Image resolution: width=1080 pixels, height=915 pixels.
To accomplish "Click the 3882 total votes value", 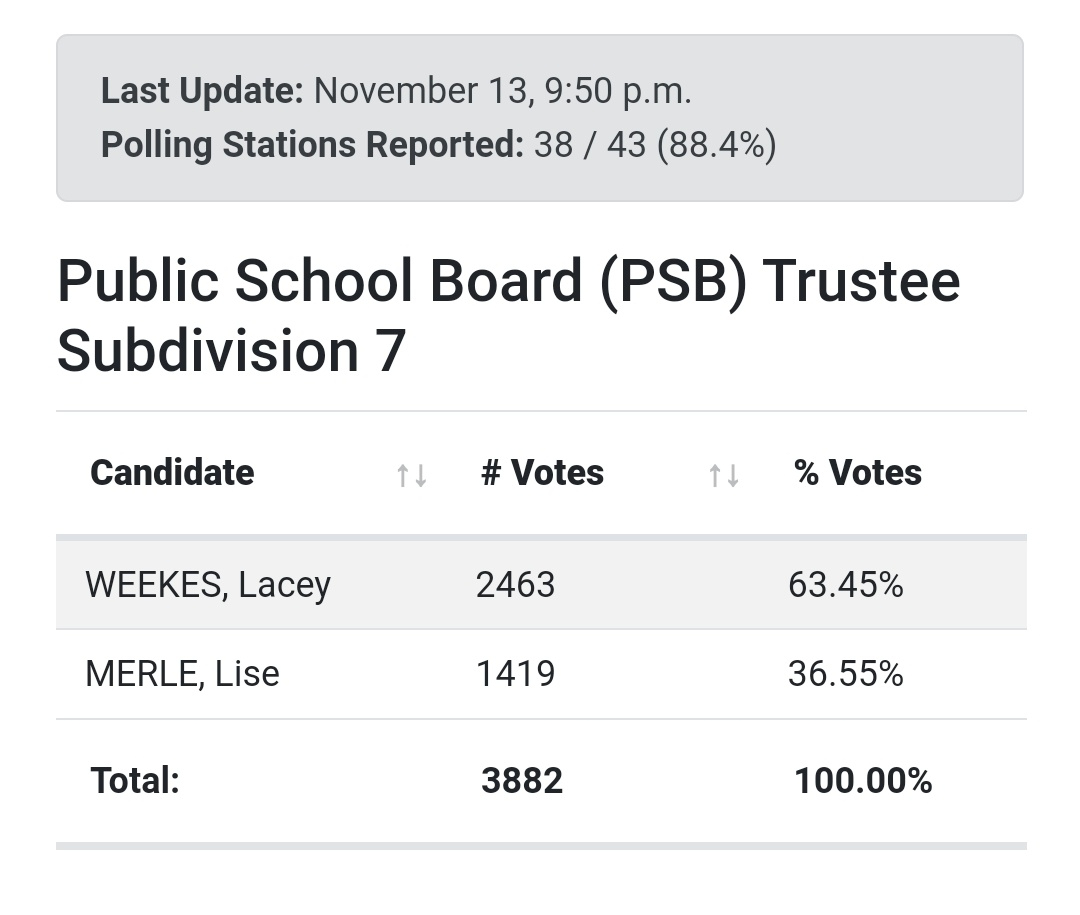I will (x=522, y=781).
